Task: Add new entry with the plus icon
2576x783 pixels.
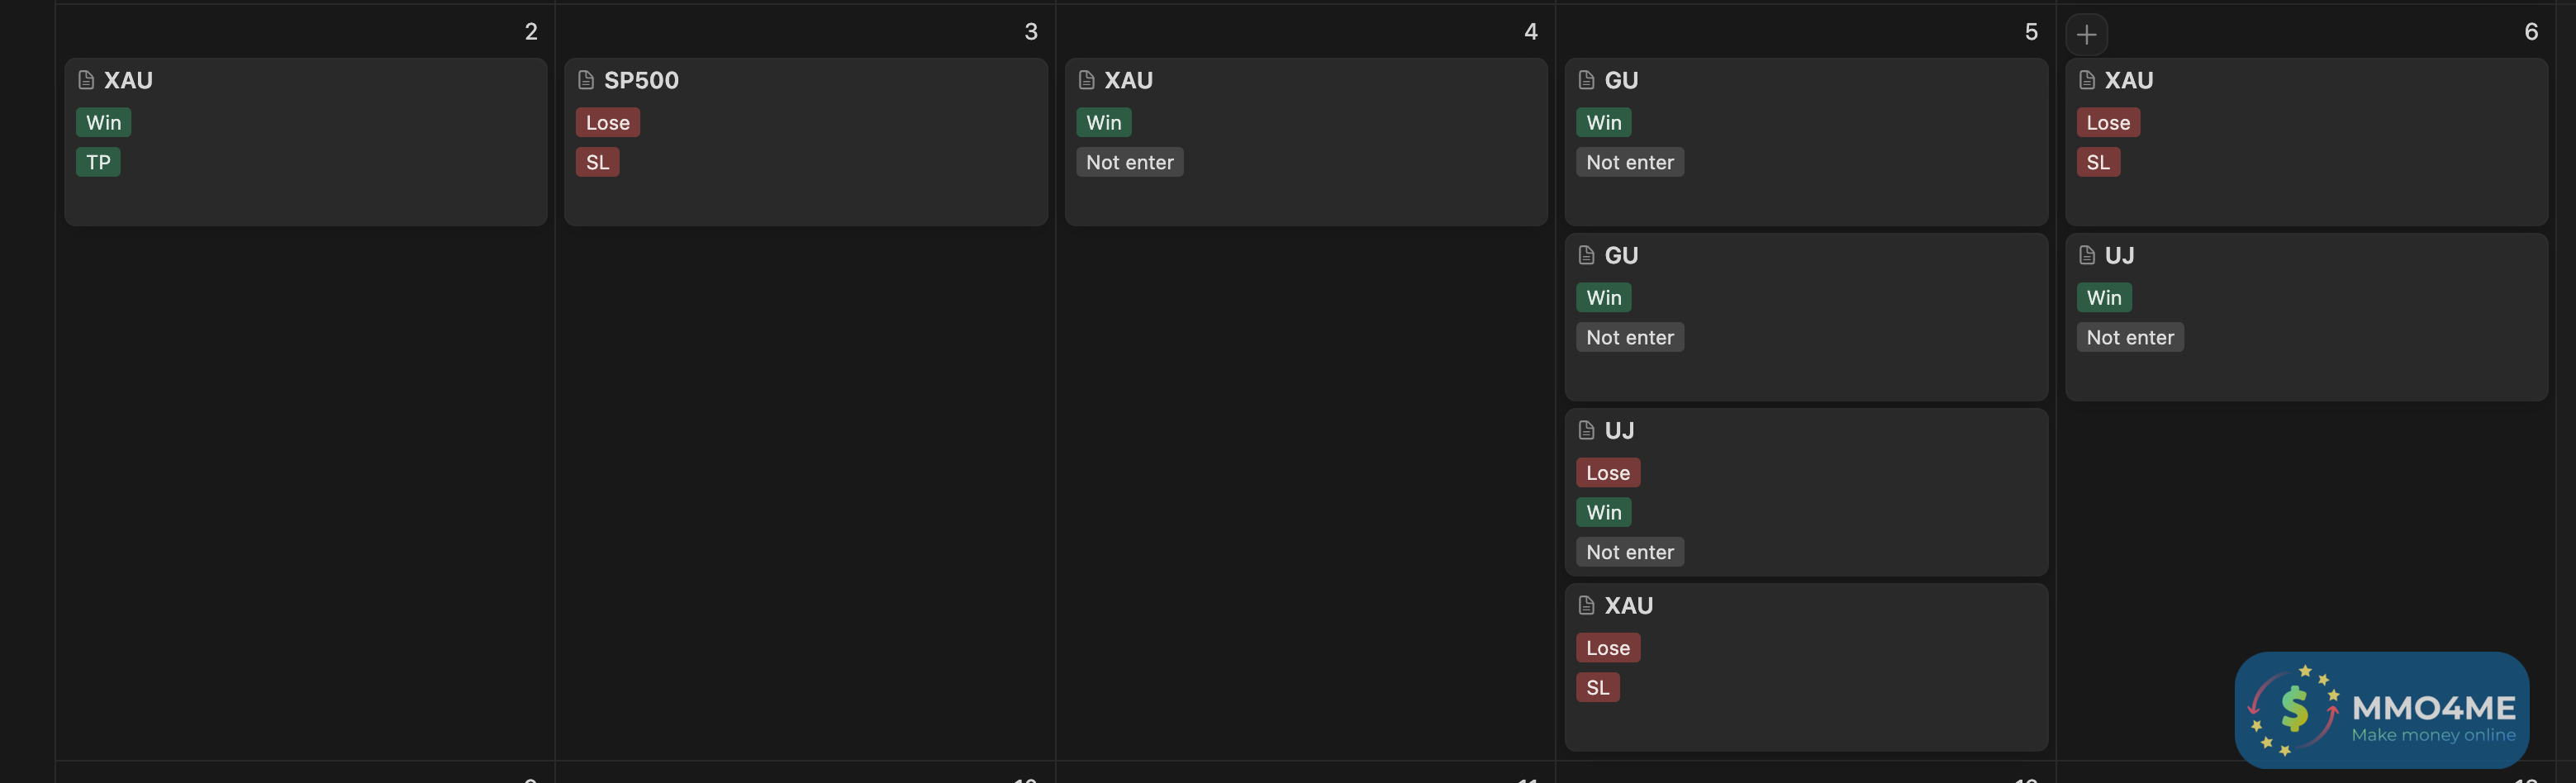Action: click(2087, 35)
